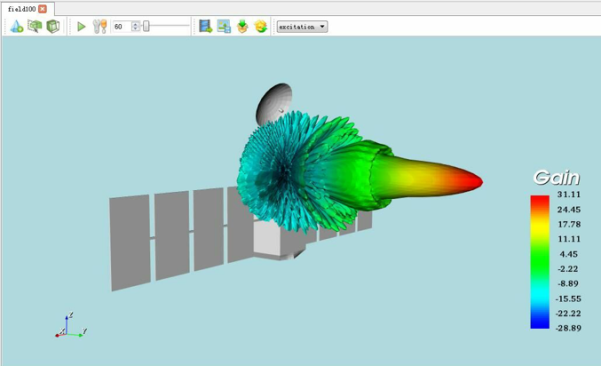Increase the frame value with the up arrow
The image size is (601, 366).
[135, 24]
